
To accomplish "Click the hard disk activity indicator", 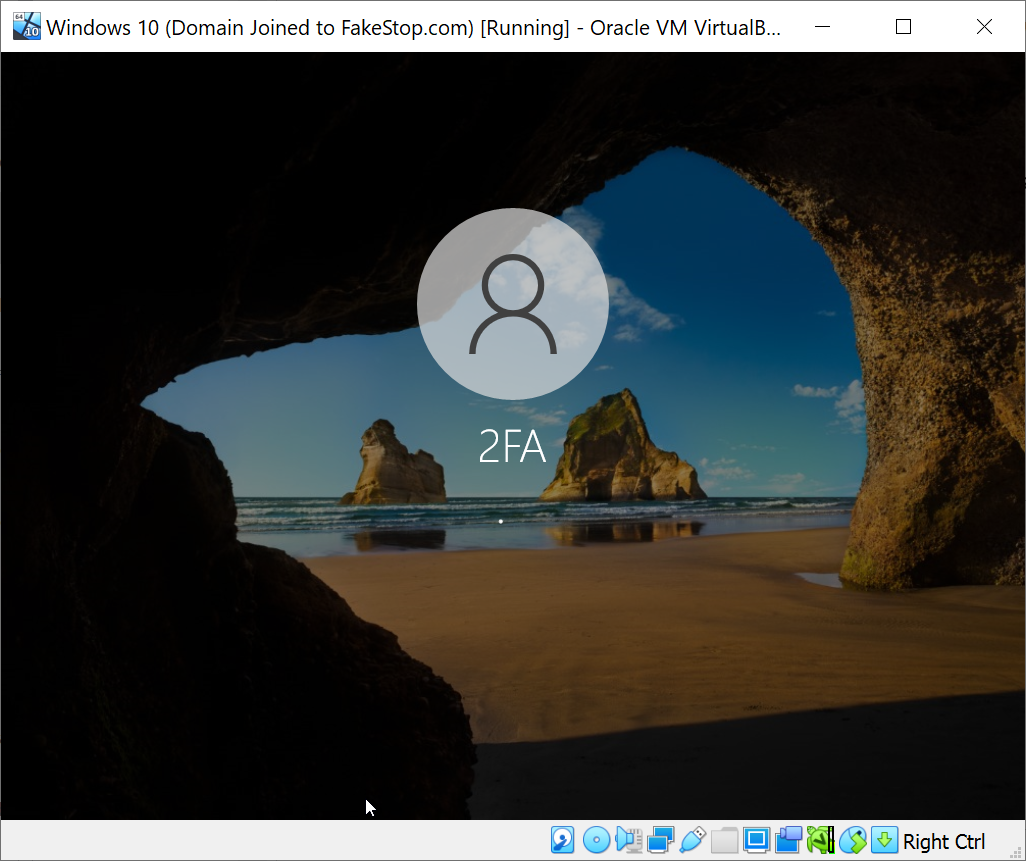I will point(563,840).
